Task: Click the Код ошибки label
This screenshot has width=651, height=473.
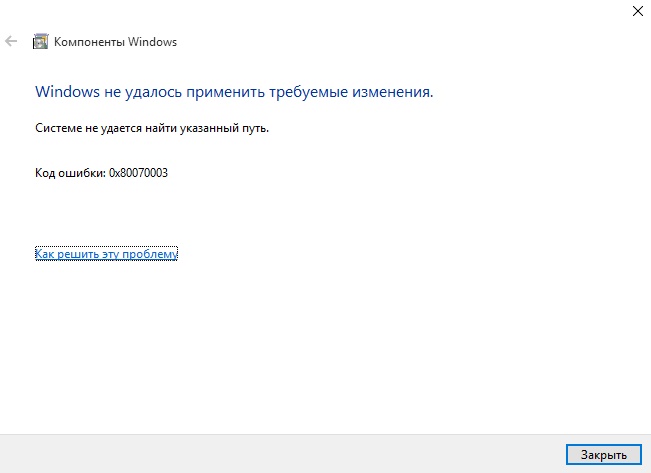Action: point(71,173)
